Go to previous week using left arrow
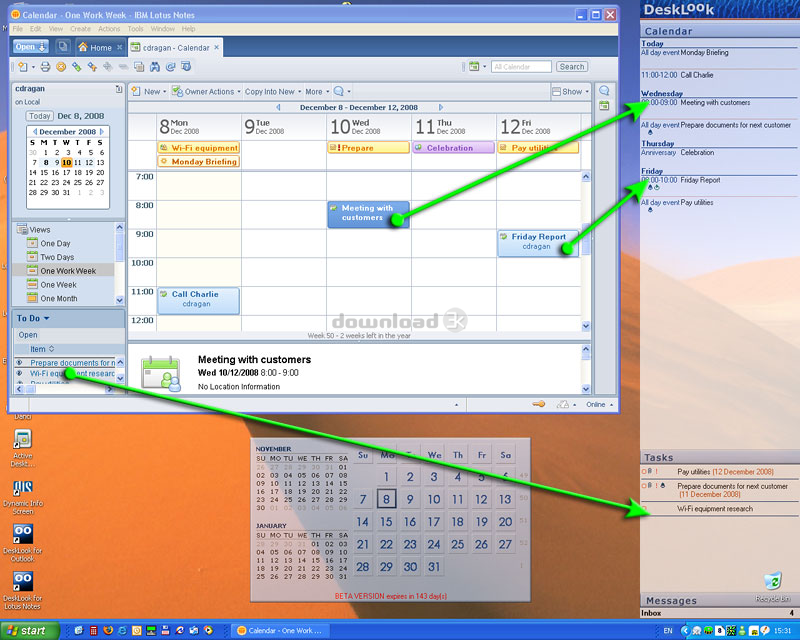 tap(278, 107)
